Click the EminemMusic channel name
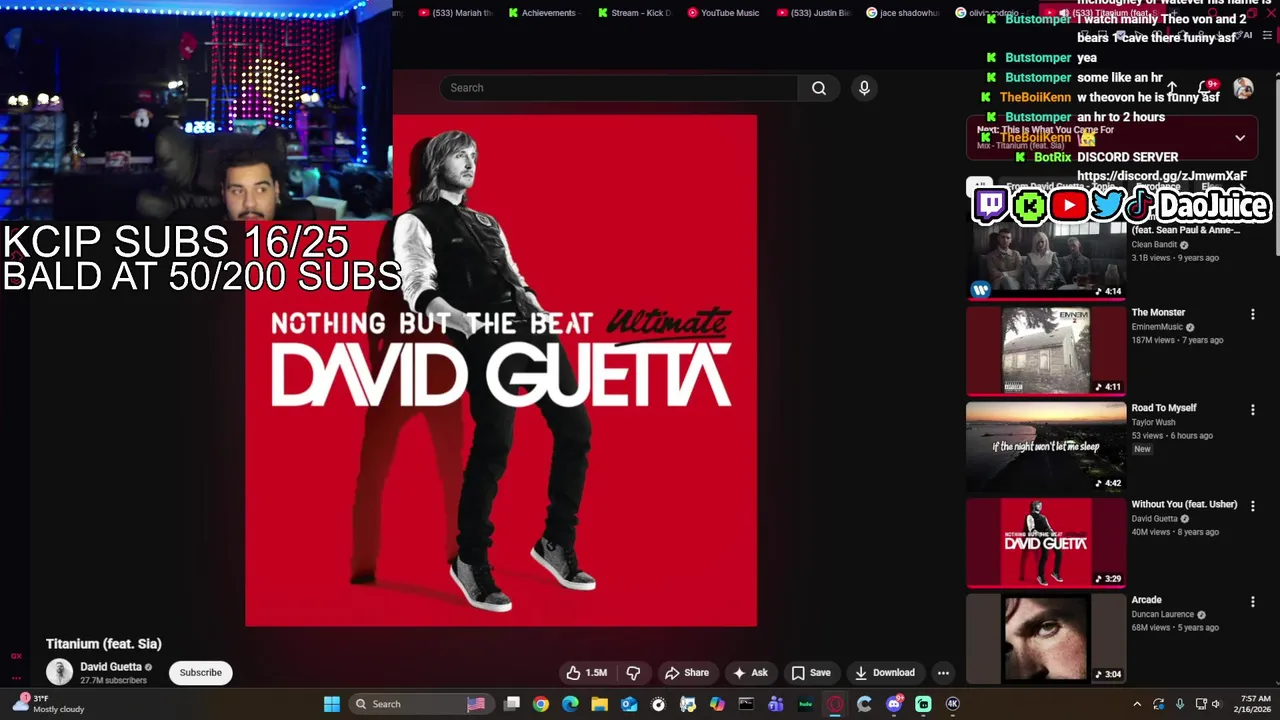The width and height of the screenshot is (1280, 720). (1157, 327)
